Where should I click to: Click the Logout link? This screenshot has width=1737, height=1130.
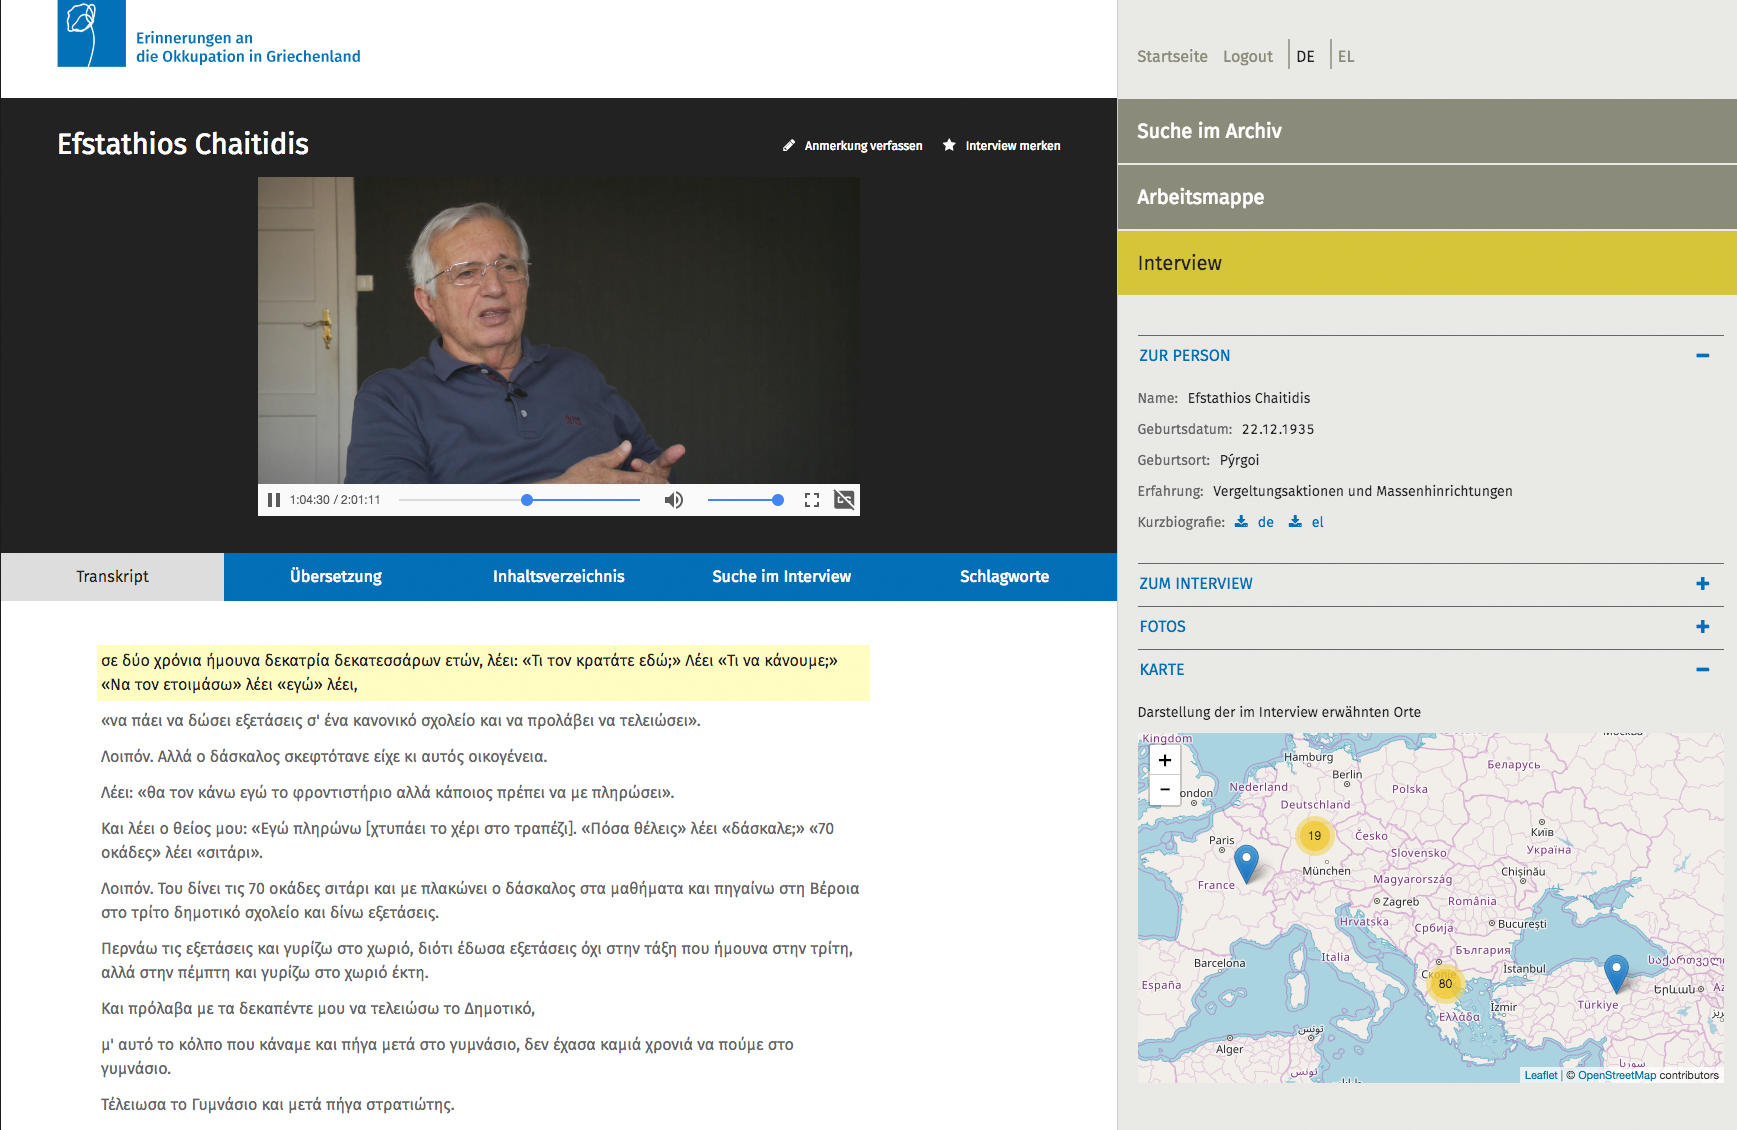point(1248,56)
